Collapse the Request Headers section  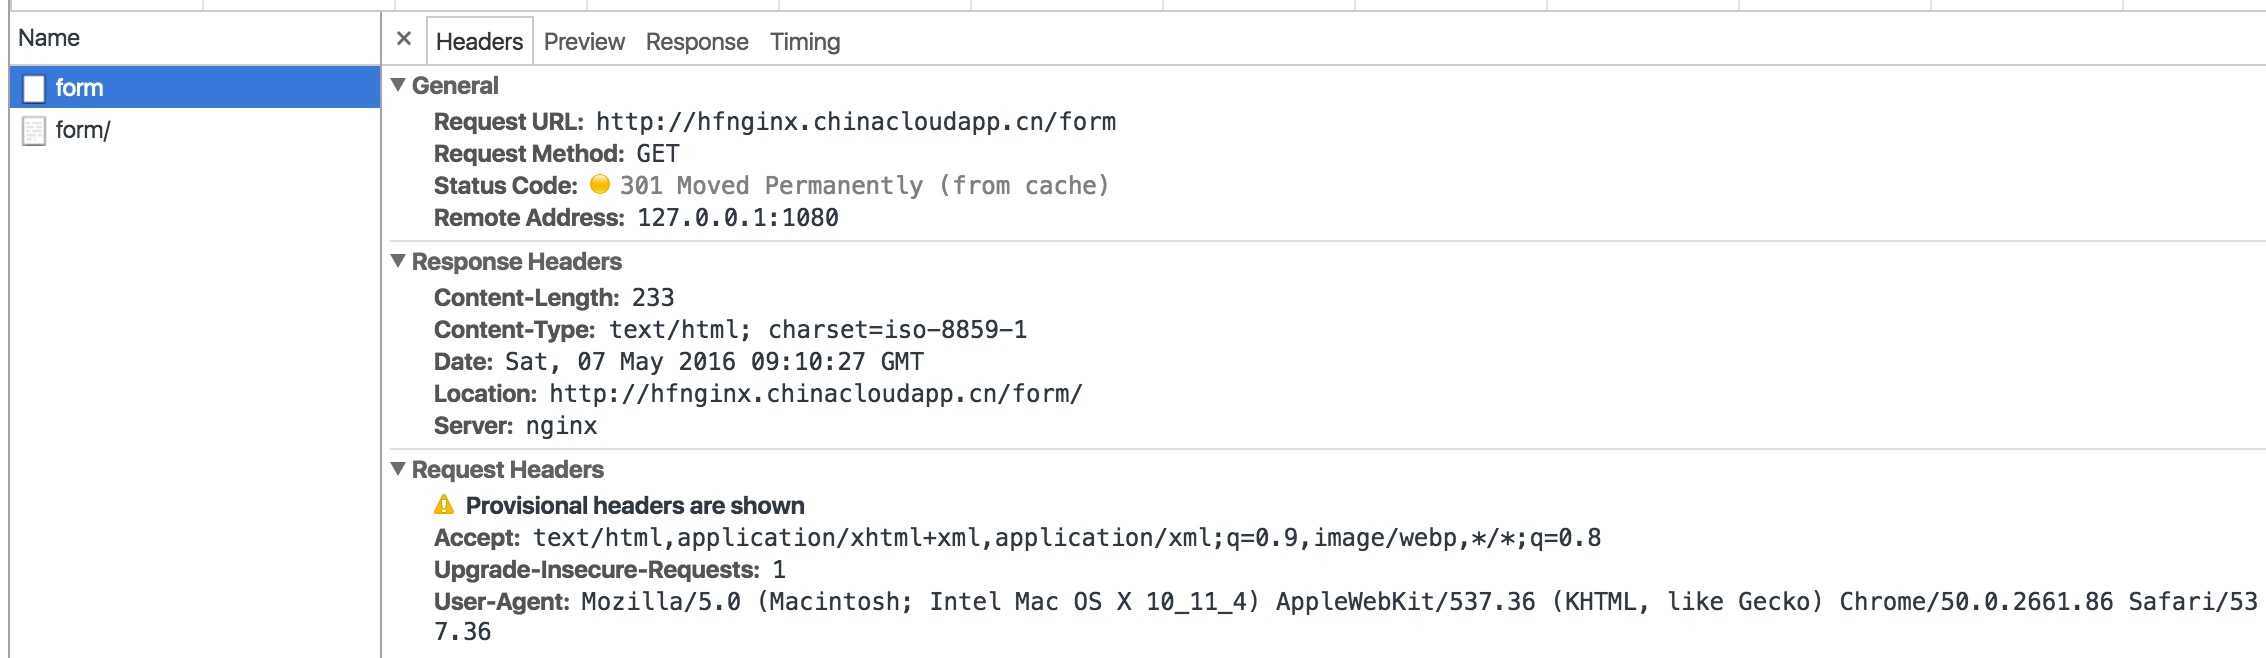click(x=398, y=469)
